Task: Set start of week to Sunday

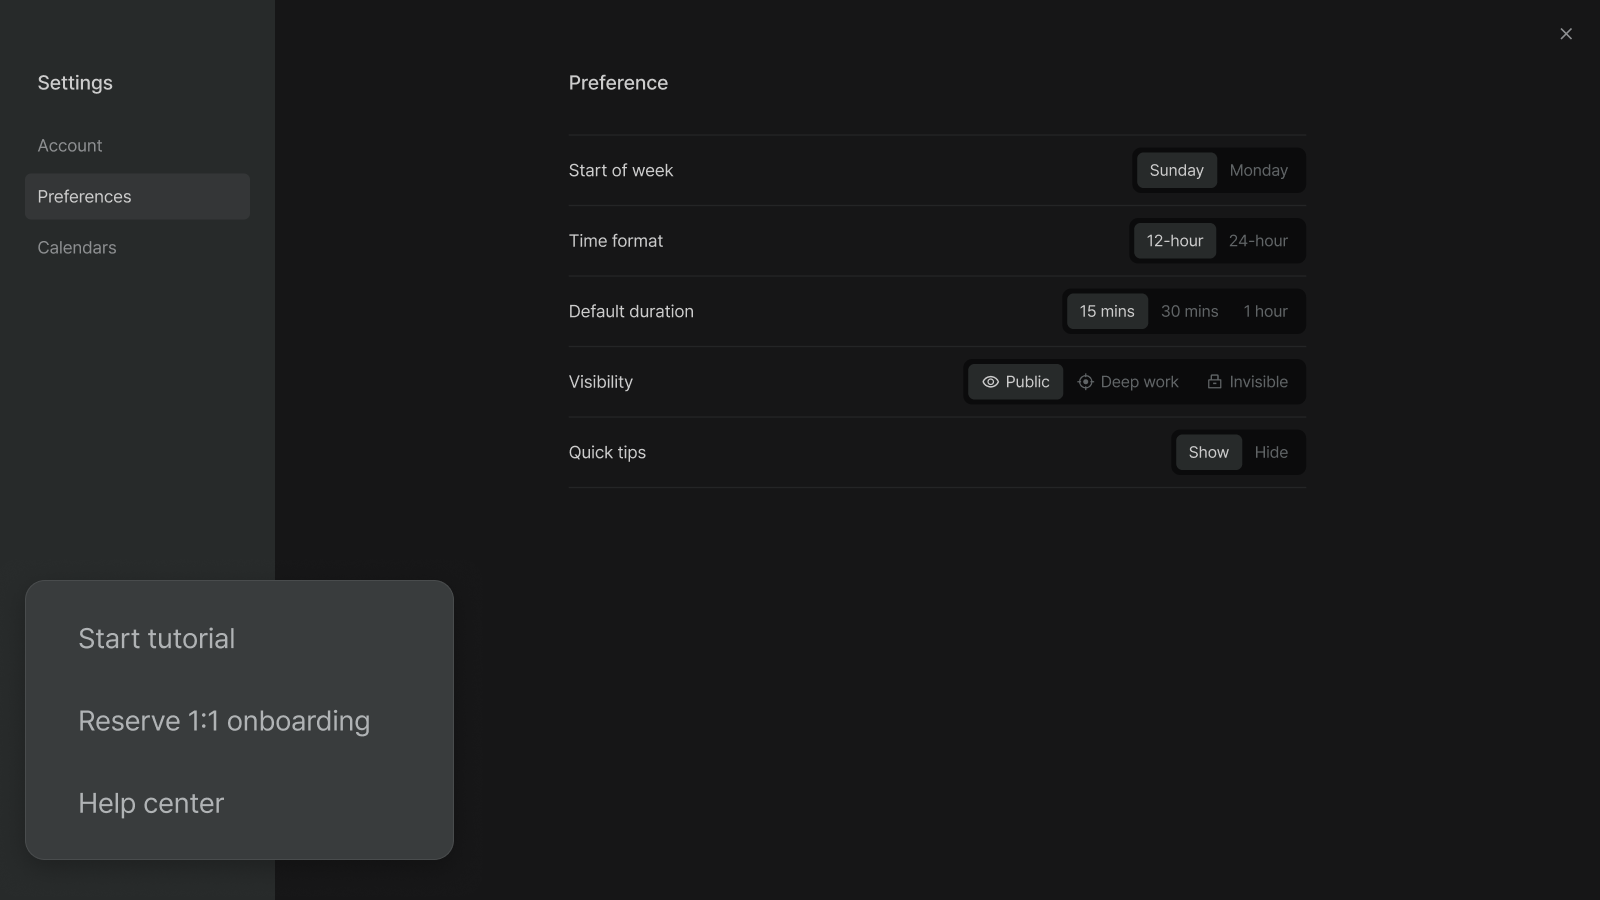Action: (x=1176, y=171)
